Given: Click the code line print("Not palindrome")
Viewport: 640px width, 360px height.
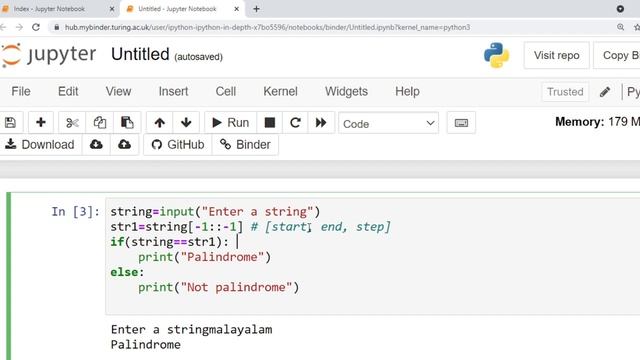Looking at the screenshot, I should [218, 287].
